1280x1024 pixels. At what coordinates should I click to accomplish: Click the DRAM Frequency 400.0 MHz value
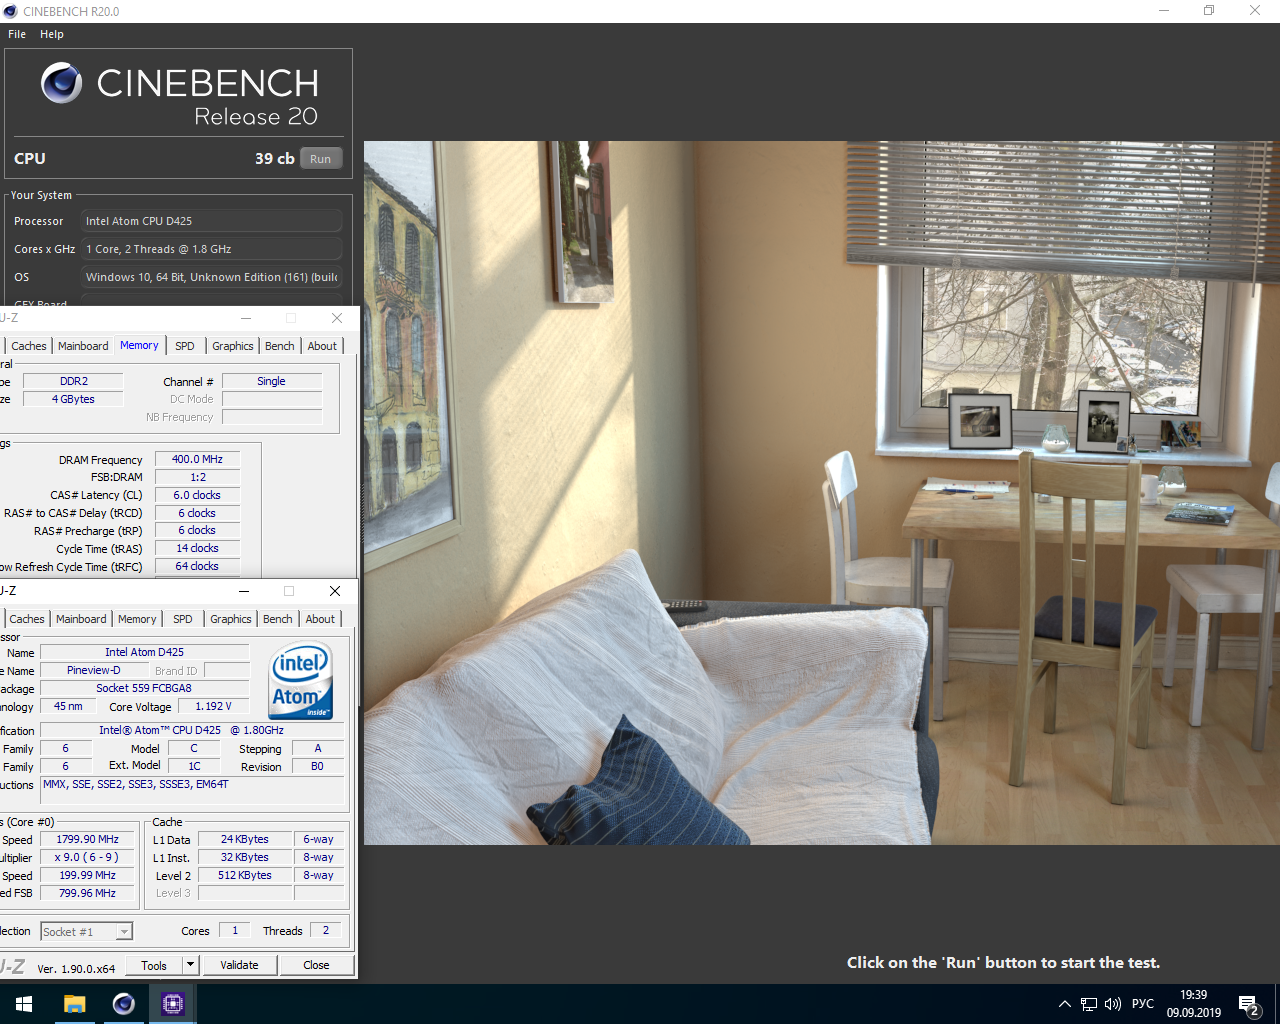click(x=197, y=459)
